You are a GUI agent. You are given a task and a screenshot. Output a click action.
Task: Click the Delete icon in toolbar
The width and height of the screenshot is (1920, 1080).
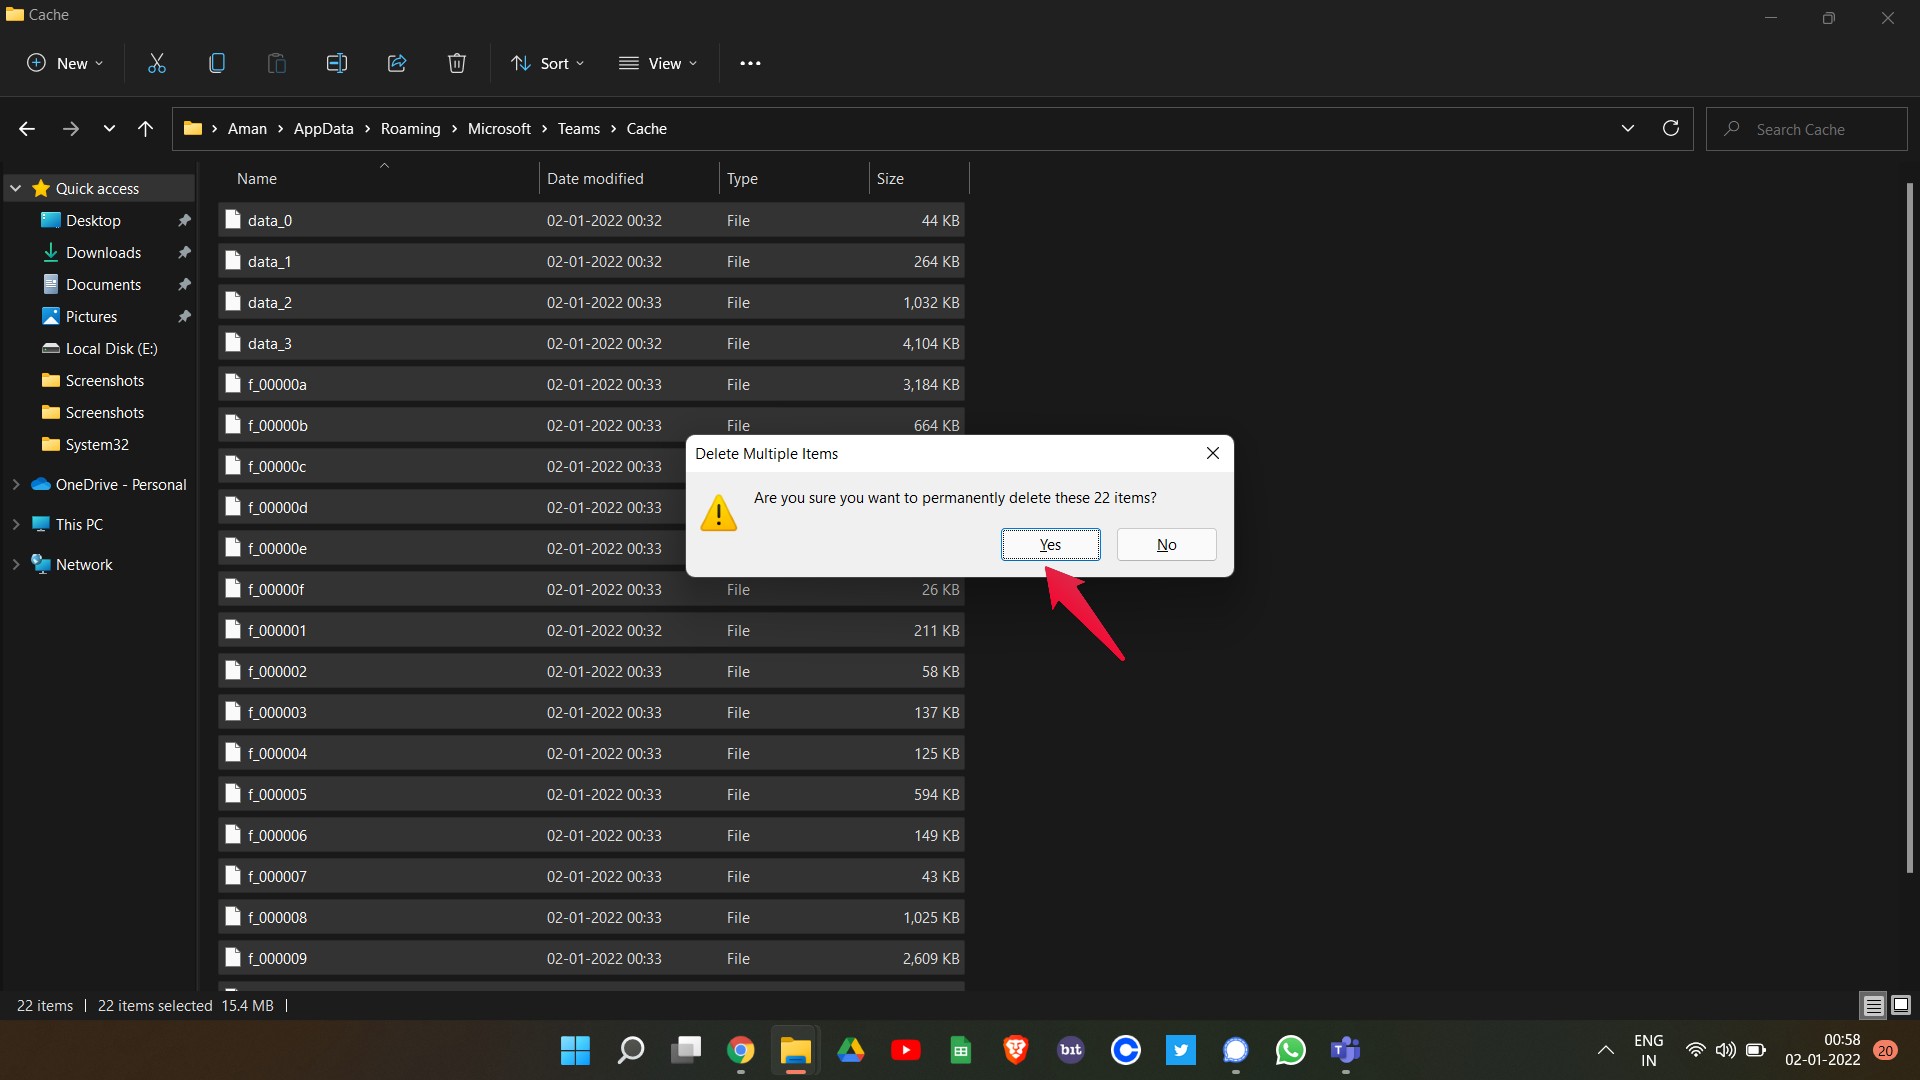click(458, 62)
